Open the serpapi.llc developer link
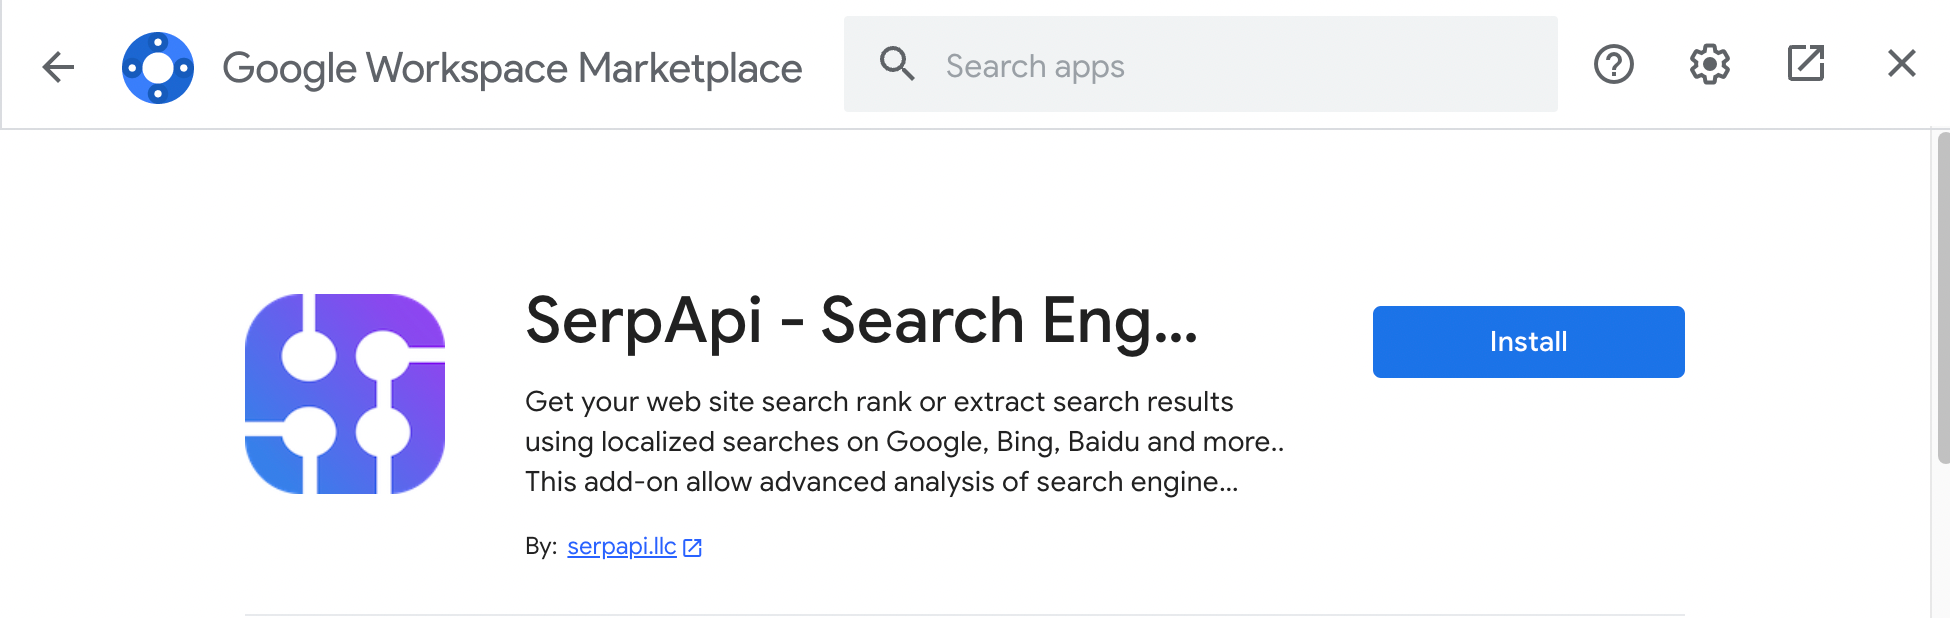Image resolution: width=1950 pixels, height=618 pixels. (621, 546)
